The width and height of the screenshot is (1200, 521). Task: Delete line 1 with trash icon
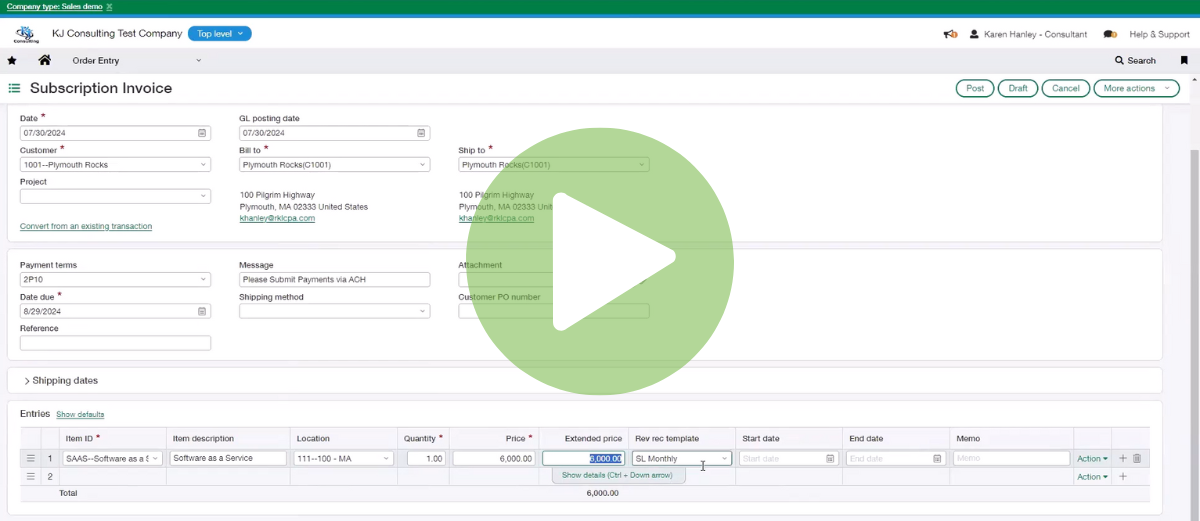coord(1137,459)
